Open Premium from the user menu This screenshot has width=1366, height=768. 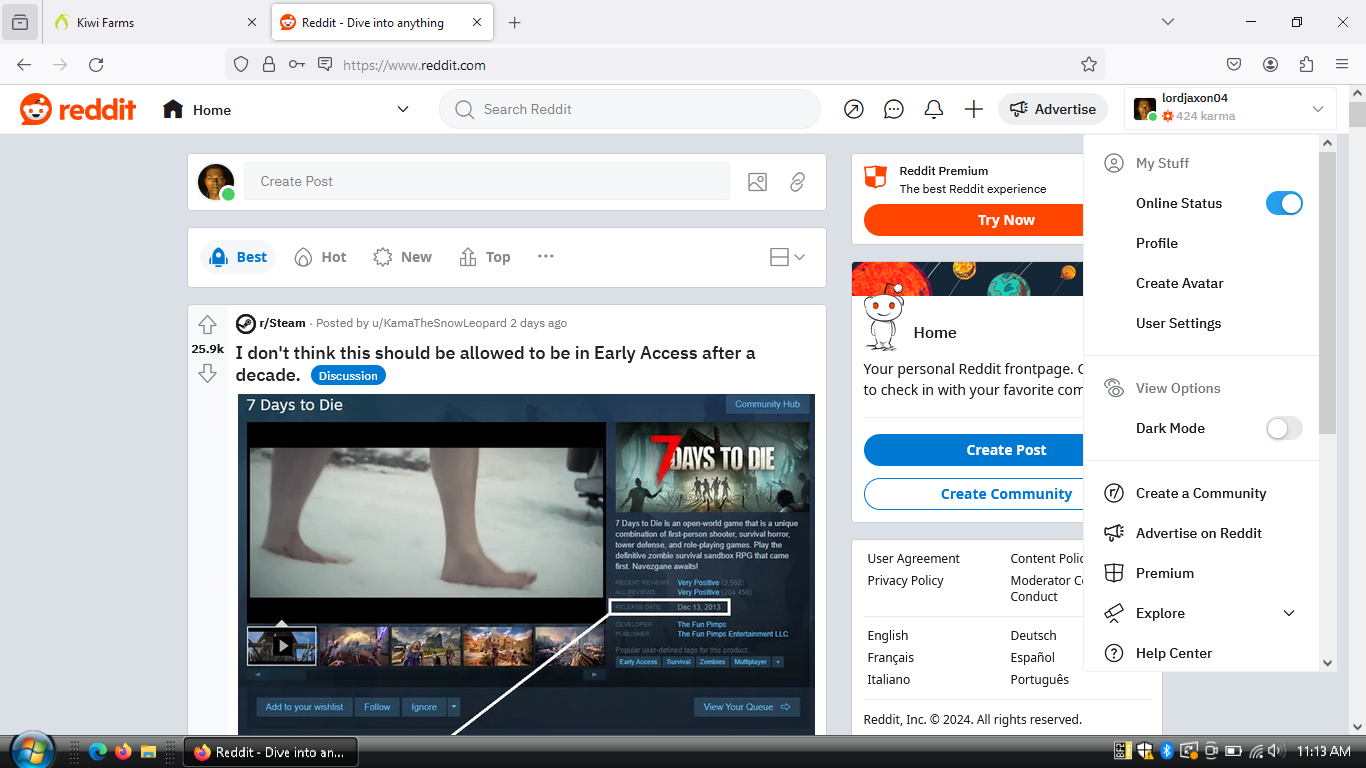pos(1165,573)
